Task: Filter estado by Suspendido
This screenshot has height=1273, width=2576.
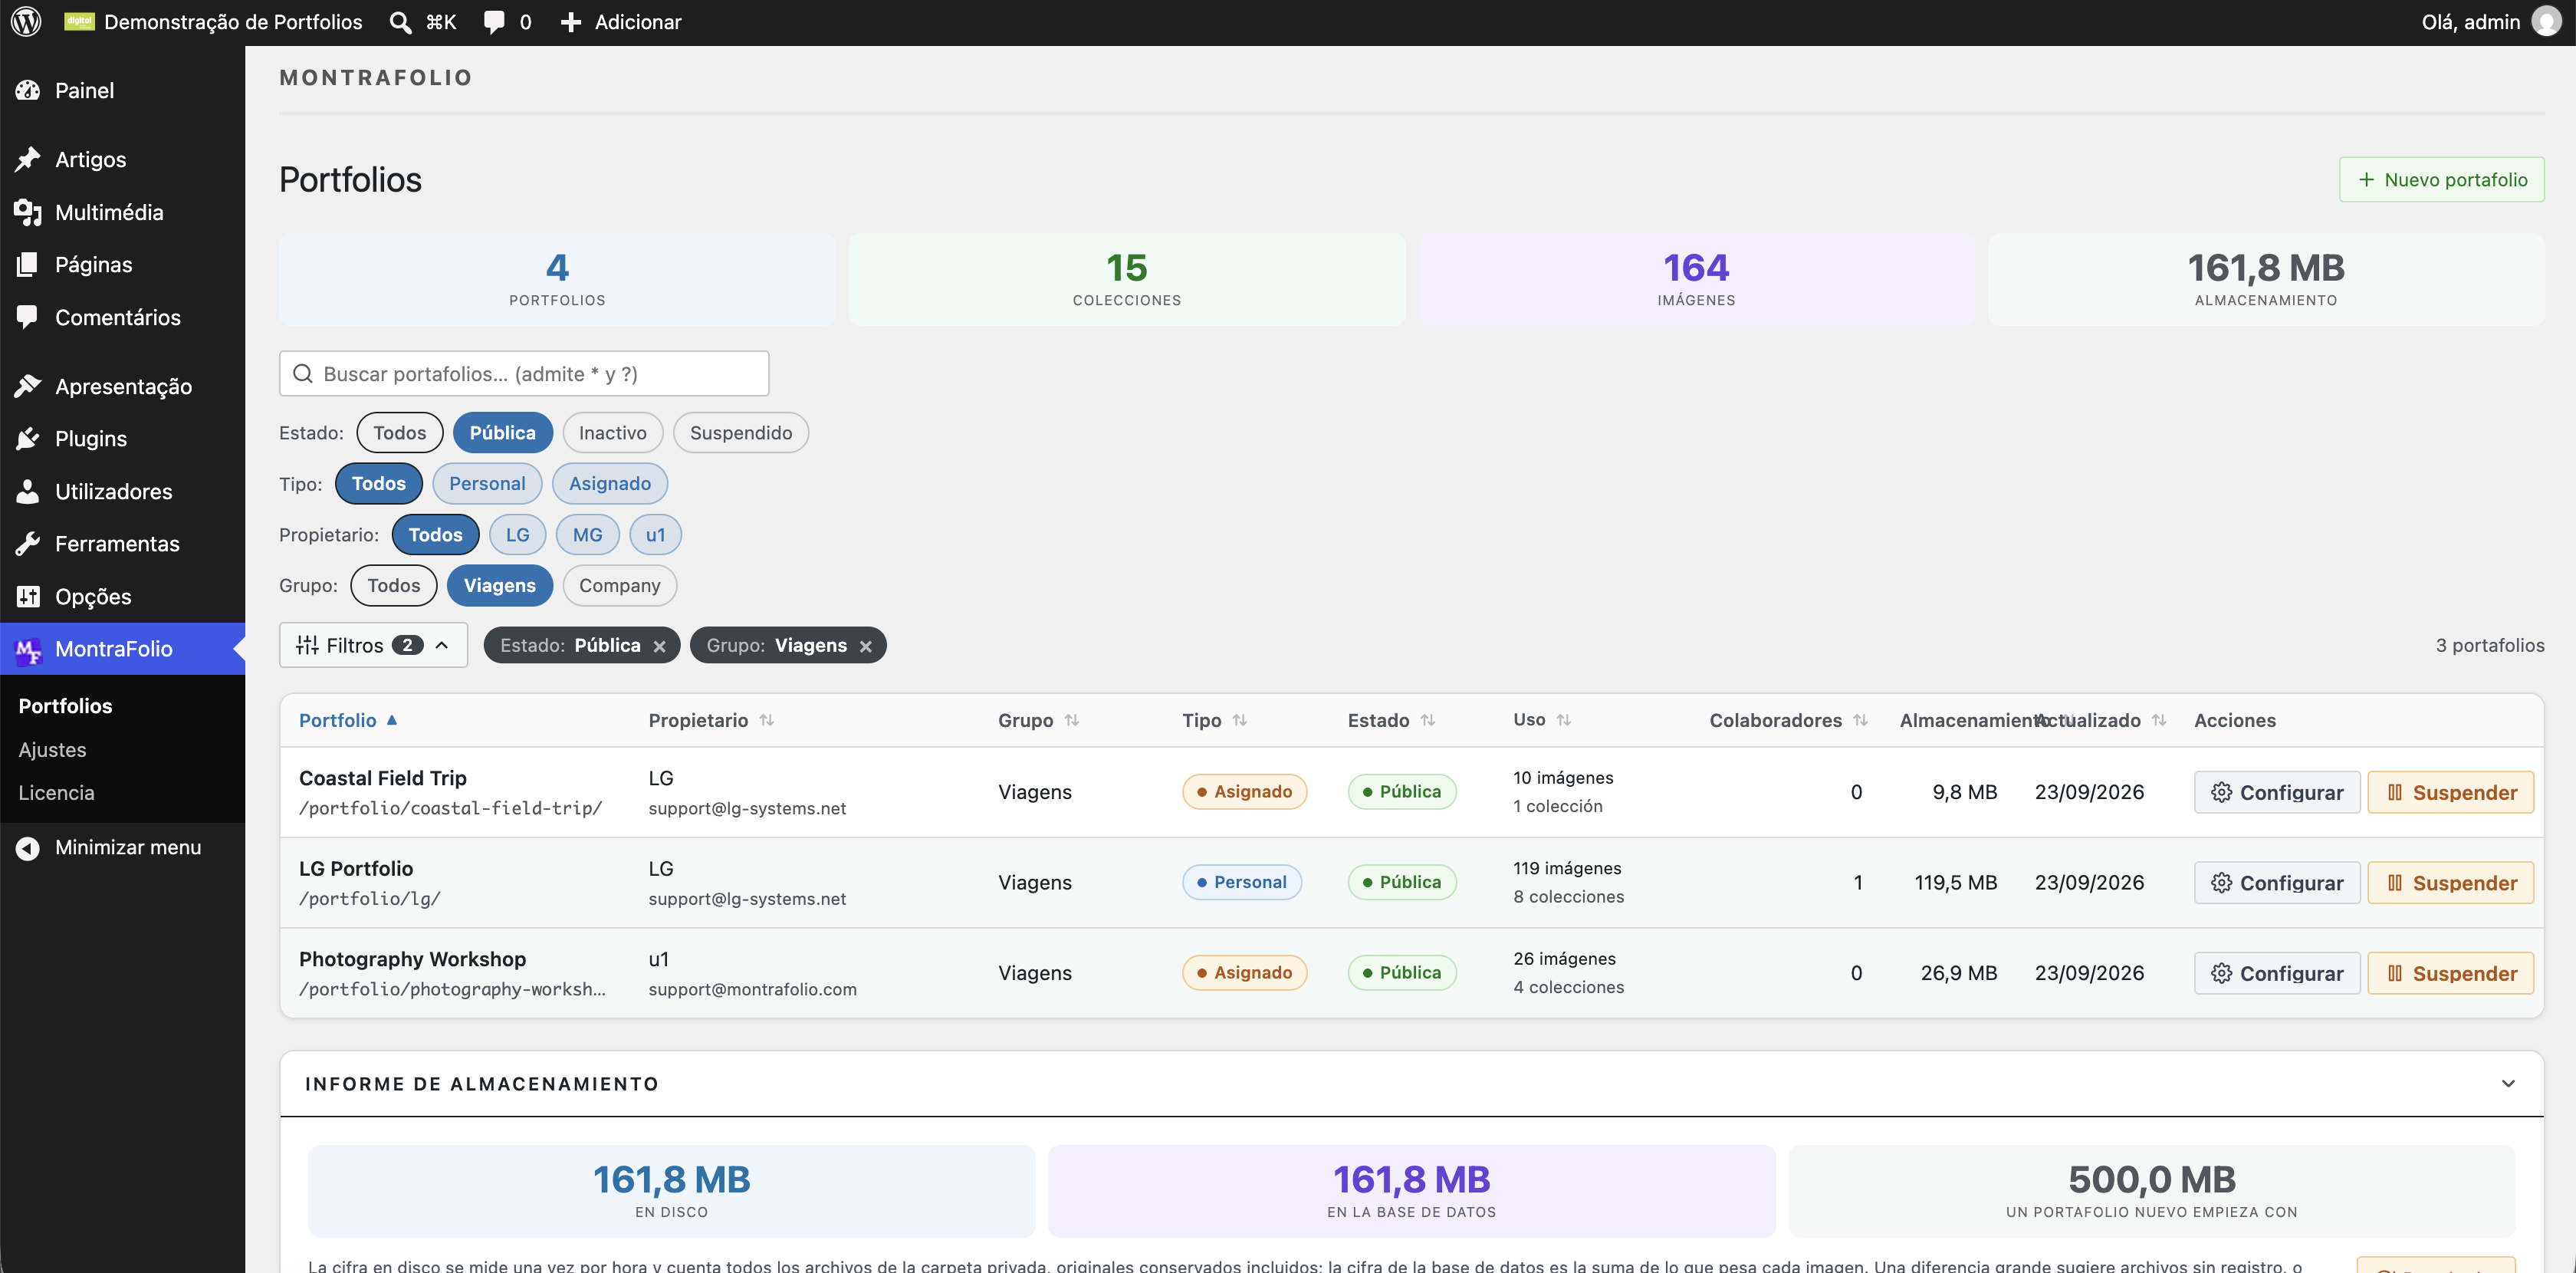Action: click(741, 433)
